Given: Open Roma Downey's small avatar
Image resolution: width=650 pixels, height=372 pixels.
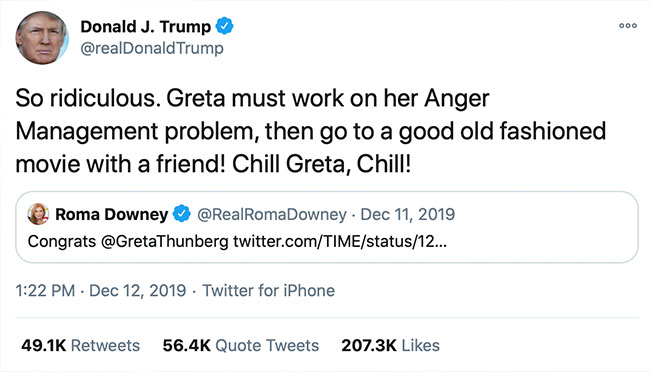Looking at the screenshot, I should click(38, 214).
